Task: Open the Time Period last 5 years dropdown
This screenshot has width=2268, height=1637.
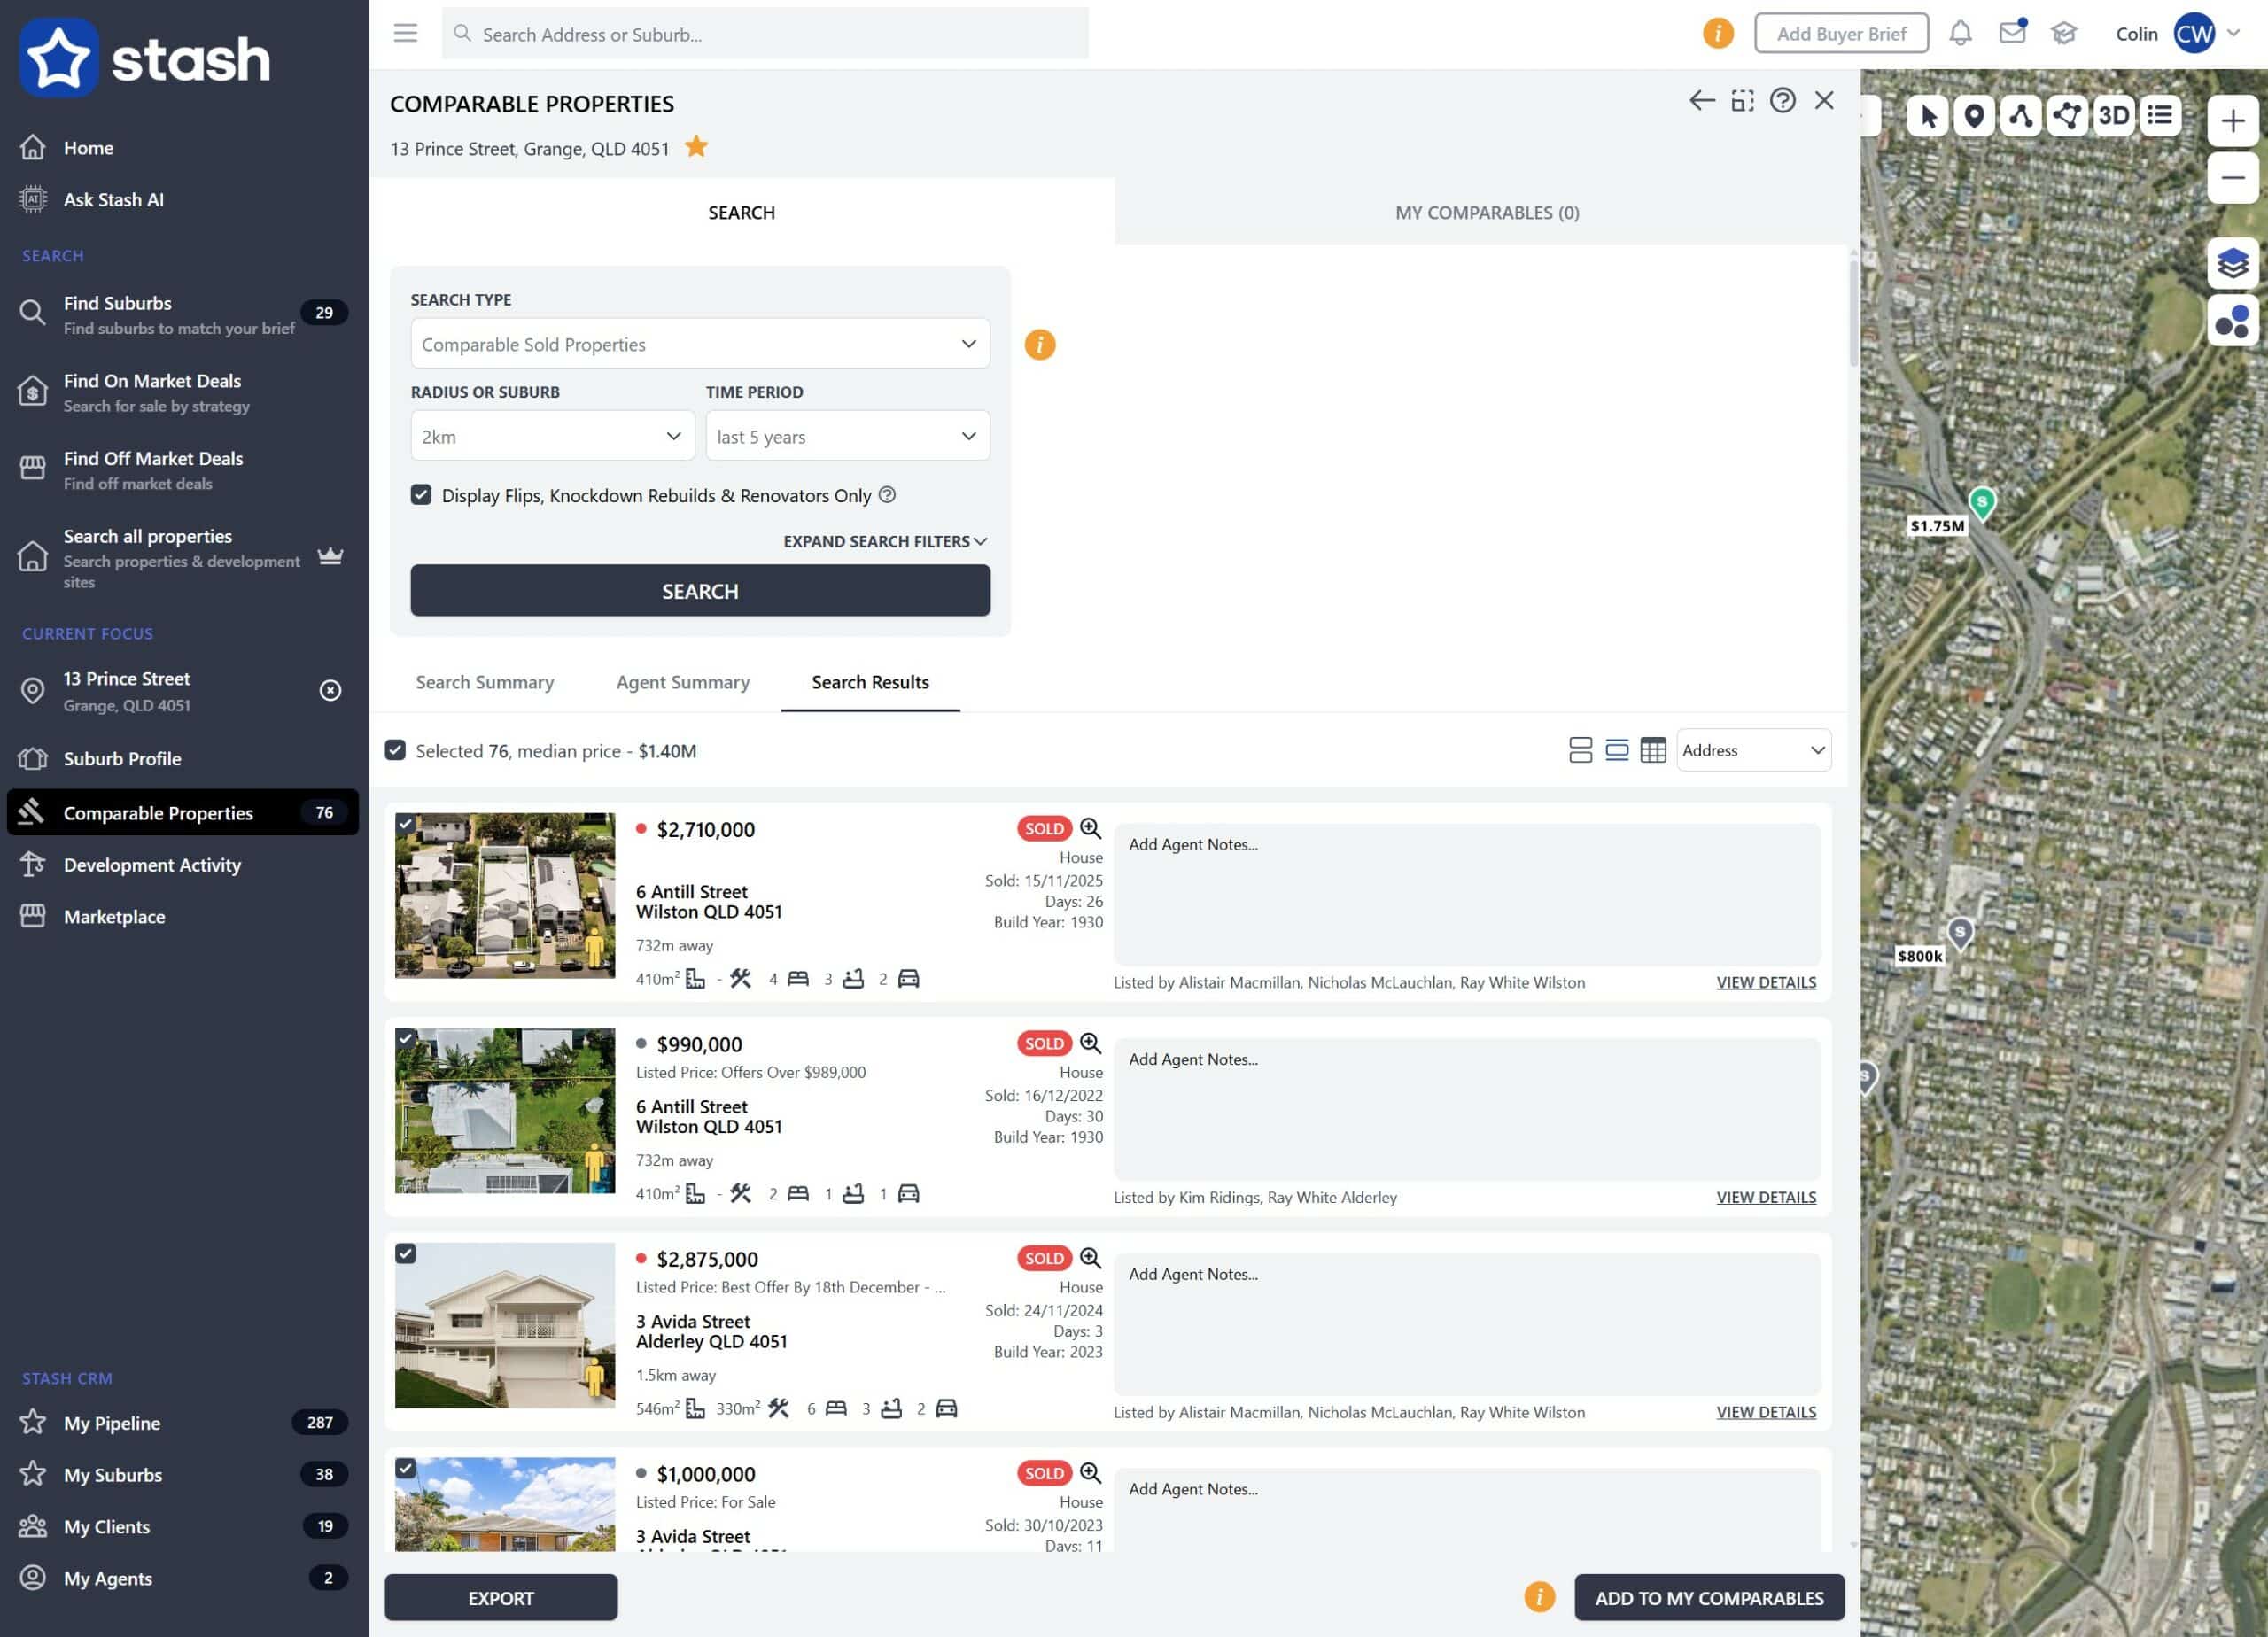Action: pyautogui.click(x=847, y=436)
